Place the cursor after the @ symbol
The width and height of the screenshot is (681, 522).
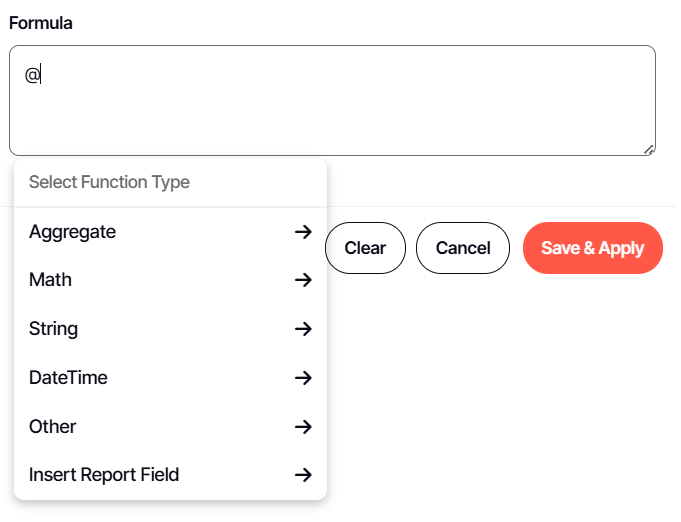coord(41,74)
